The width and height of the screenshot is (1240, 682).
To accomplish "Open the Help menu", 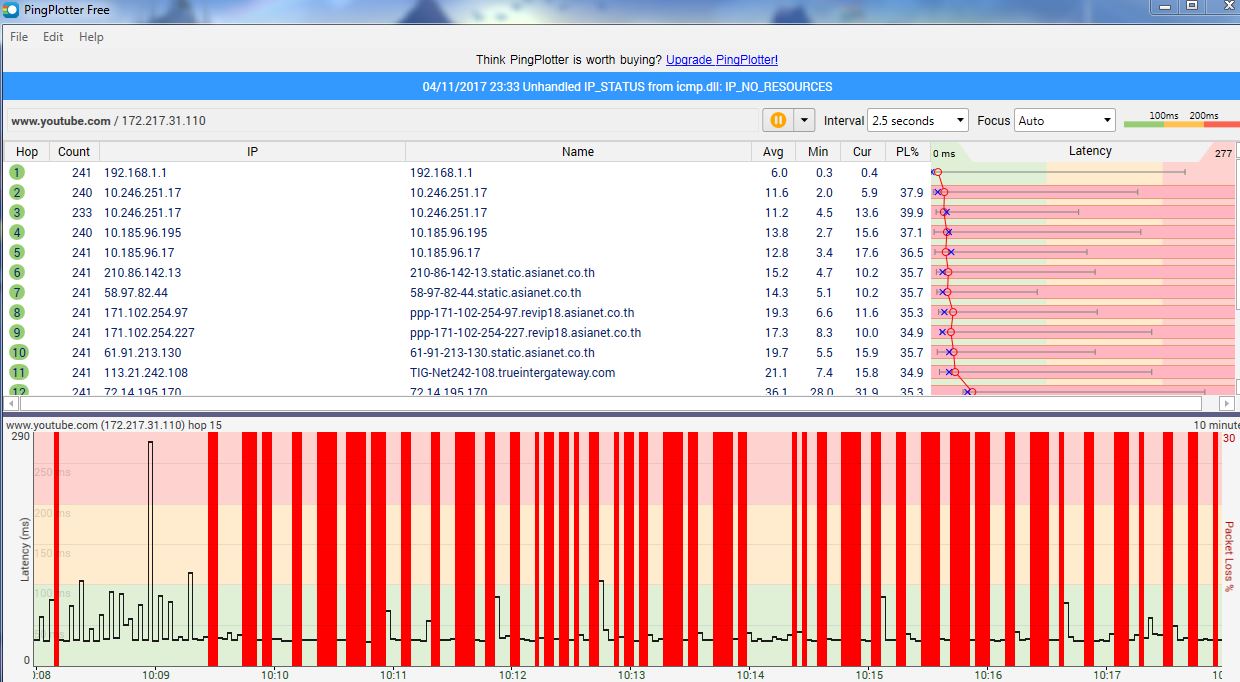I will tap(91, 37).
